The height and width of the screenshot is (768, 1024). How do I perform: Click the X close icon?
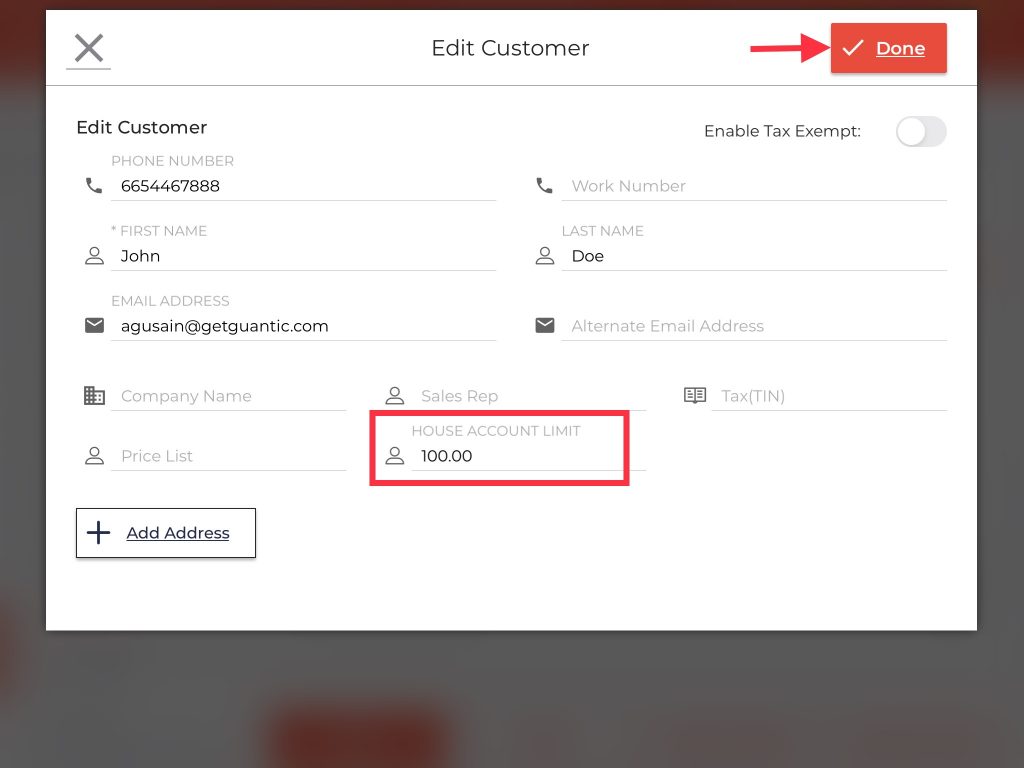pyautogui.click(x=89, y=48)
